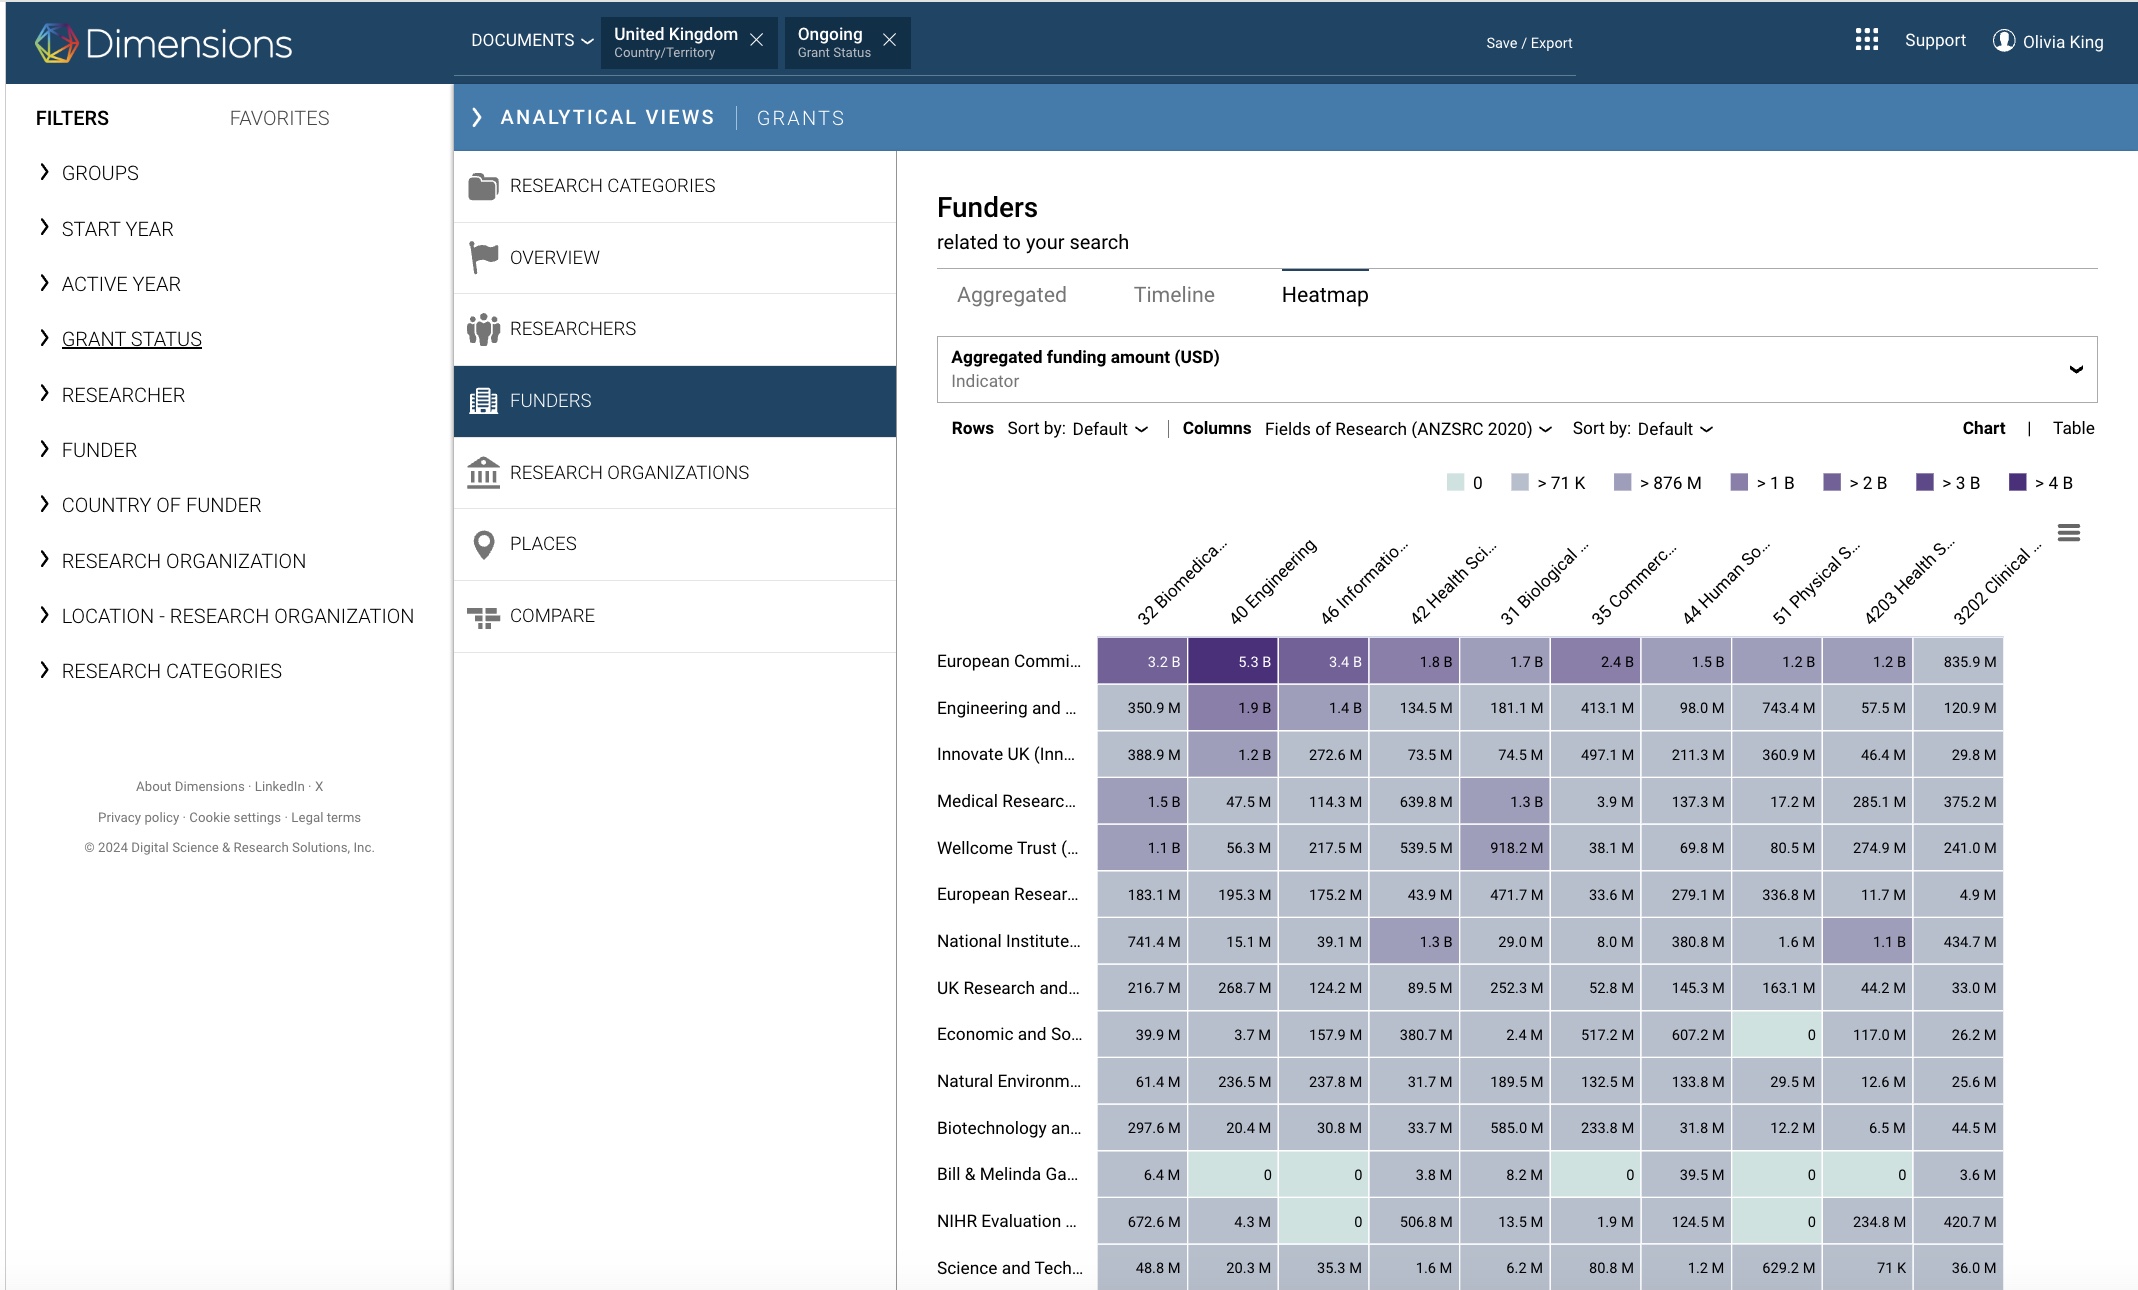
Task: Expand the Research Organization filter
Action: [x=44, y=560]
